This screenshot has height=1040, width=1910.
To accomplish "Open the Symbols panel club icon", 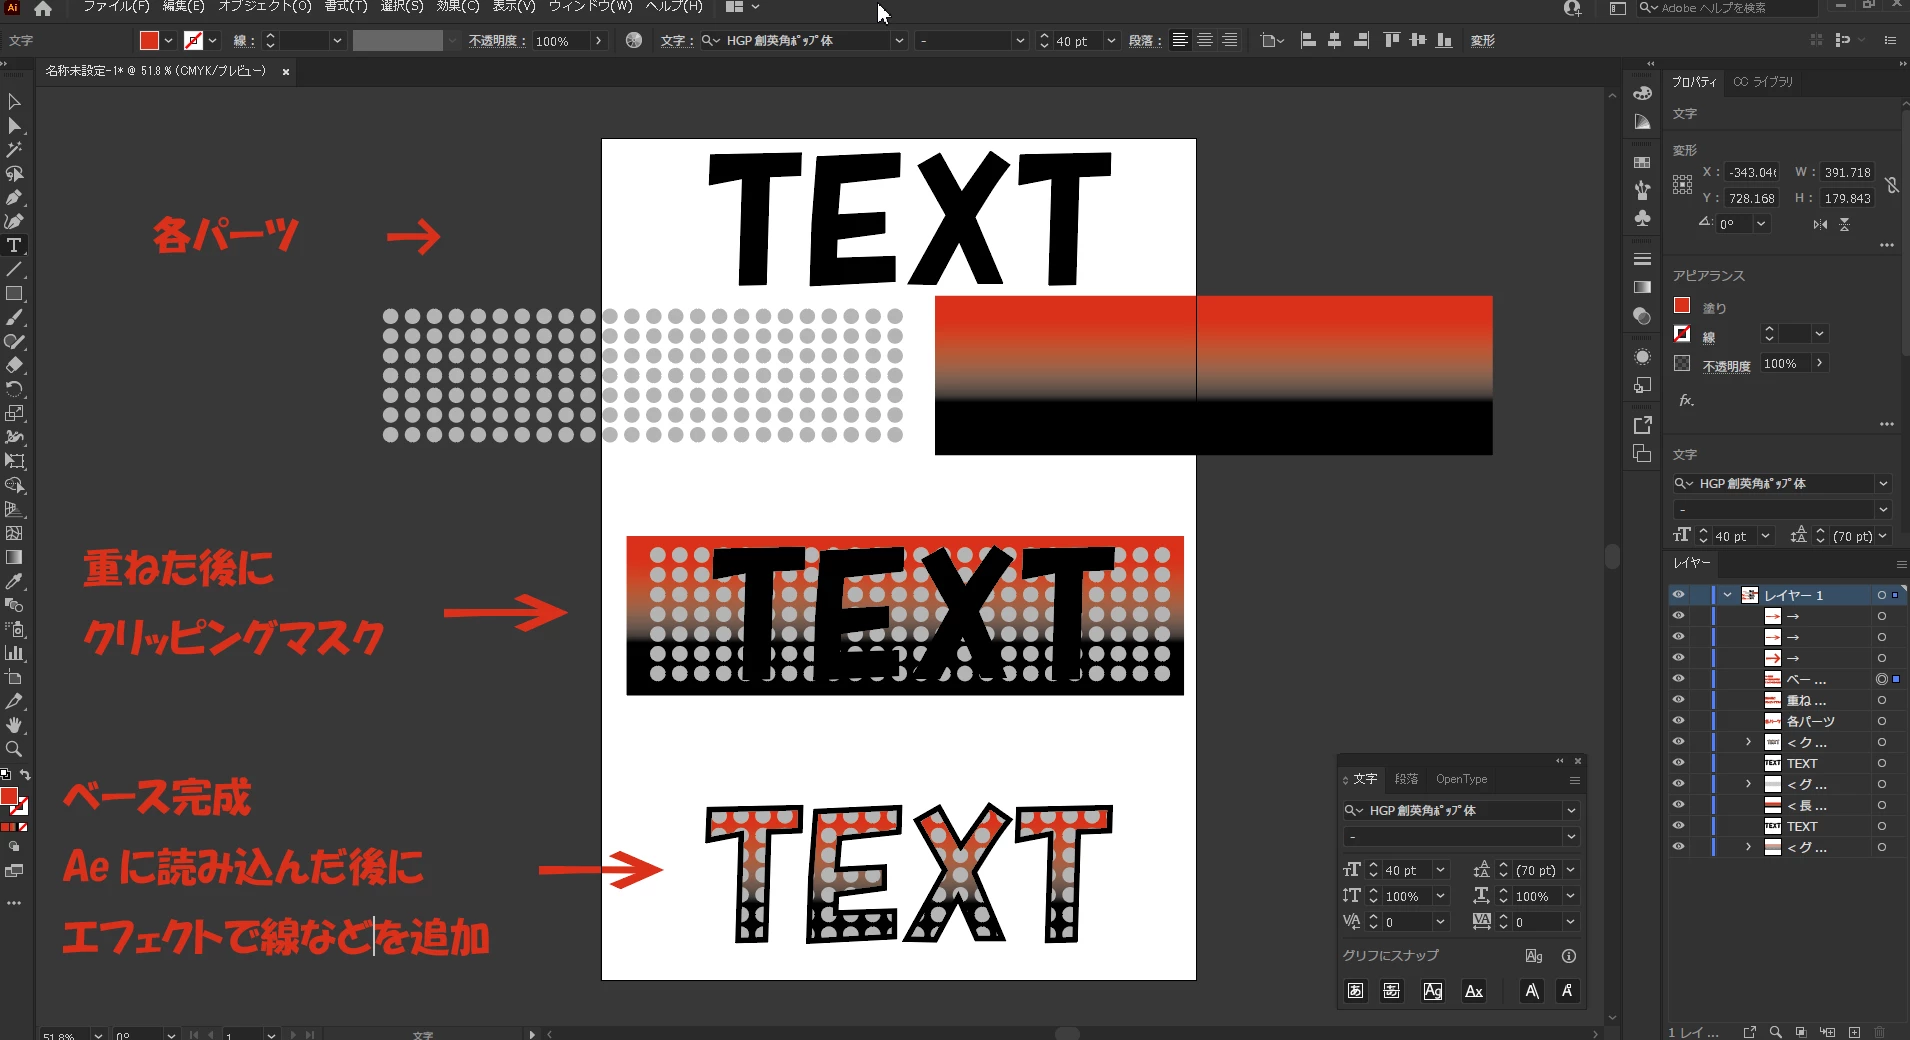I will [1642, 218].
